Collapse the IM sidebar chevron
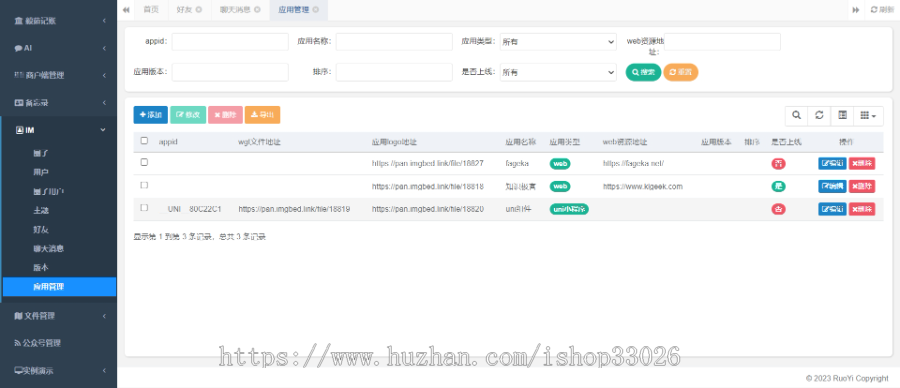 pos(103,130)
